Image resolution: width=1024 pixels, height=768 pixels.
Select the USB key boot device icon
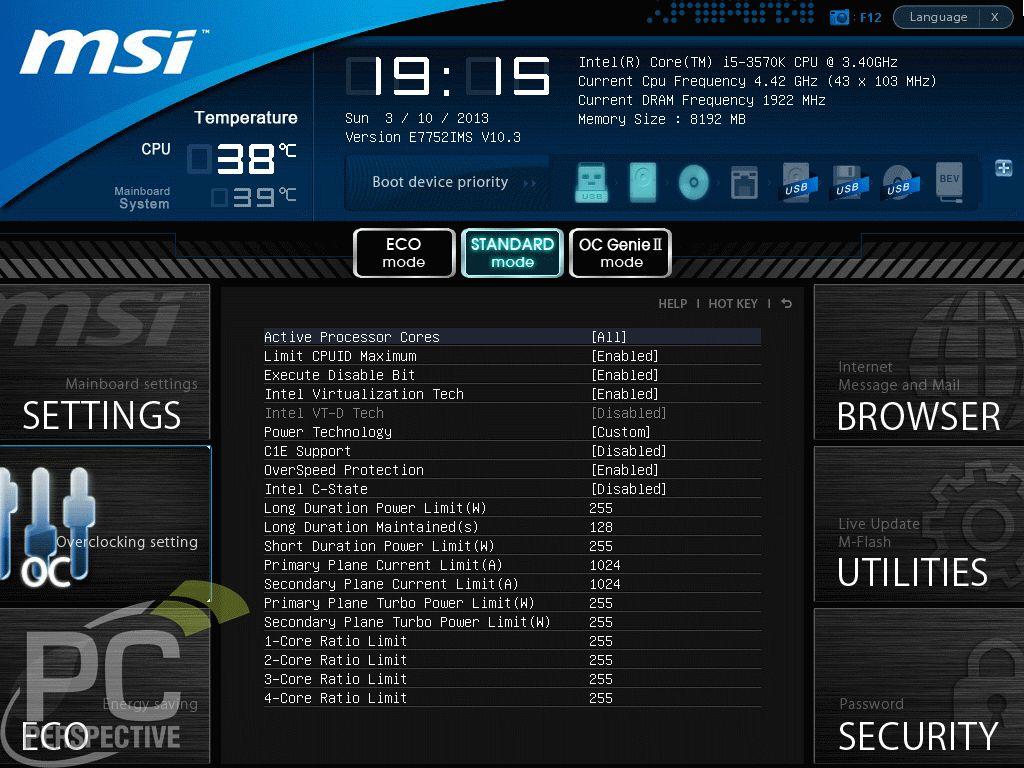tap(592, 182)
